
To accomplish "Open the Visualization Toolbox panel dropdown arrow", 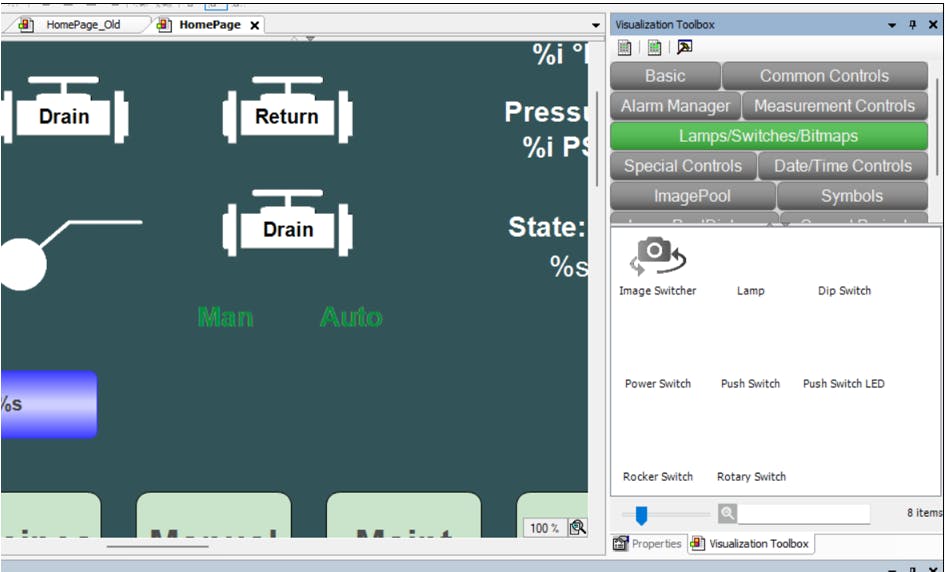I will tap(890, 24).
